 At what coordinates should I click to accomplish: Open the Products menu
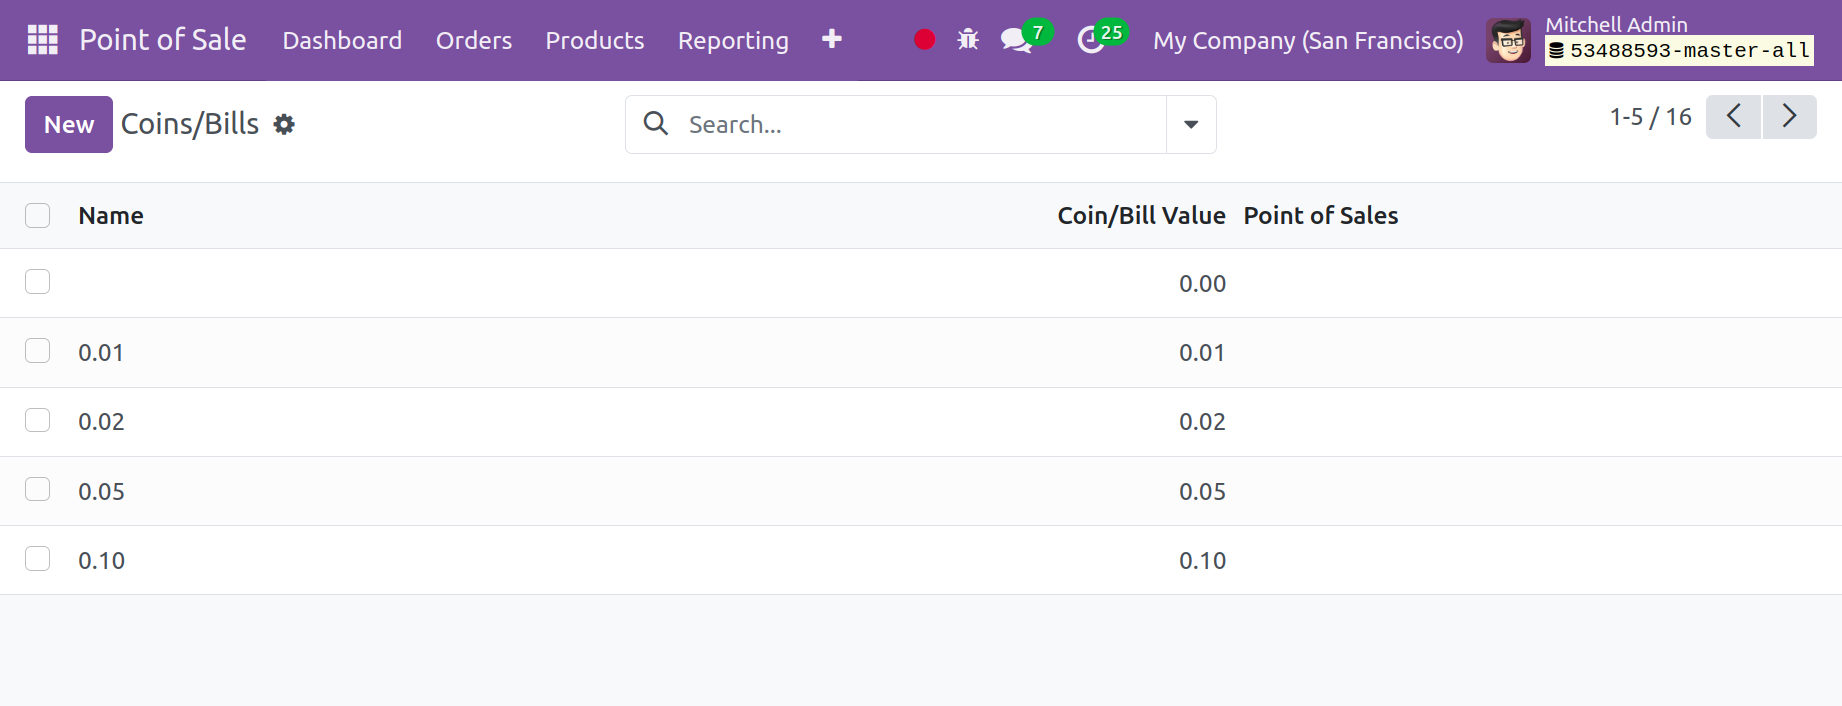click(594, 41)
